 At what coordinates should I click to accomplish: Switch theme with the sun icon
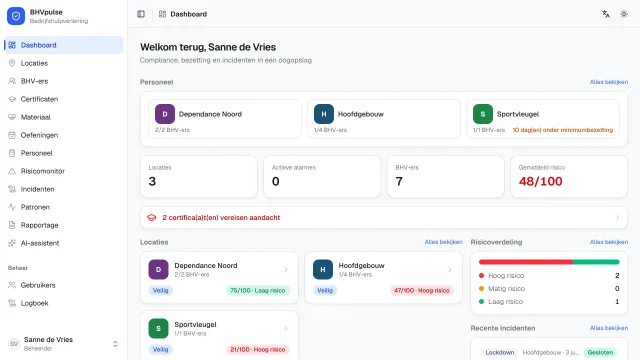624,14
